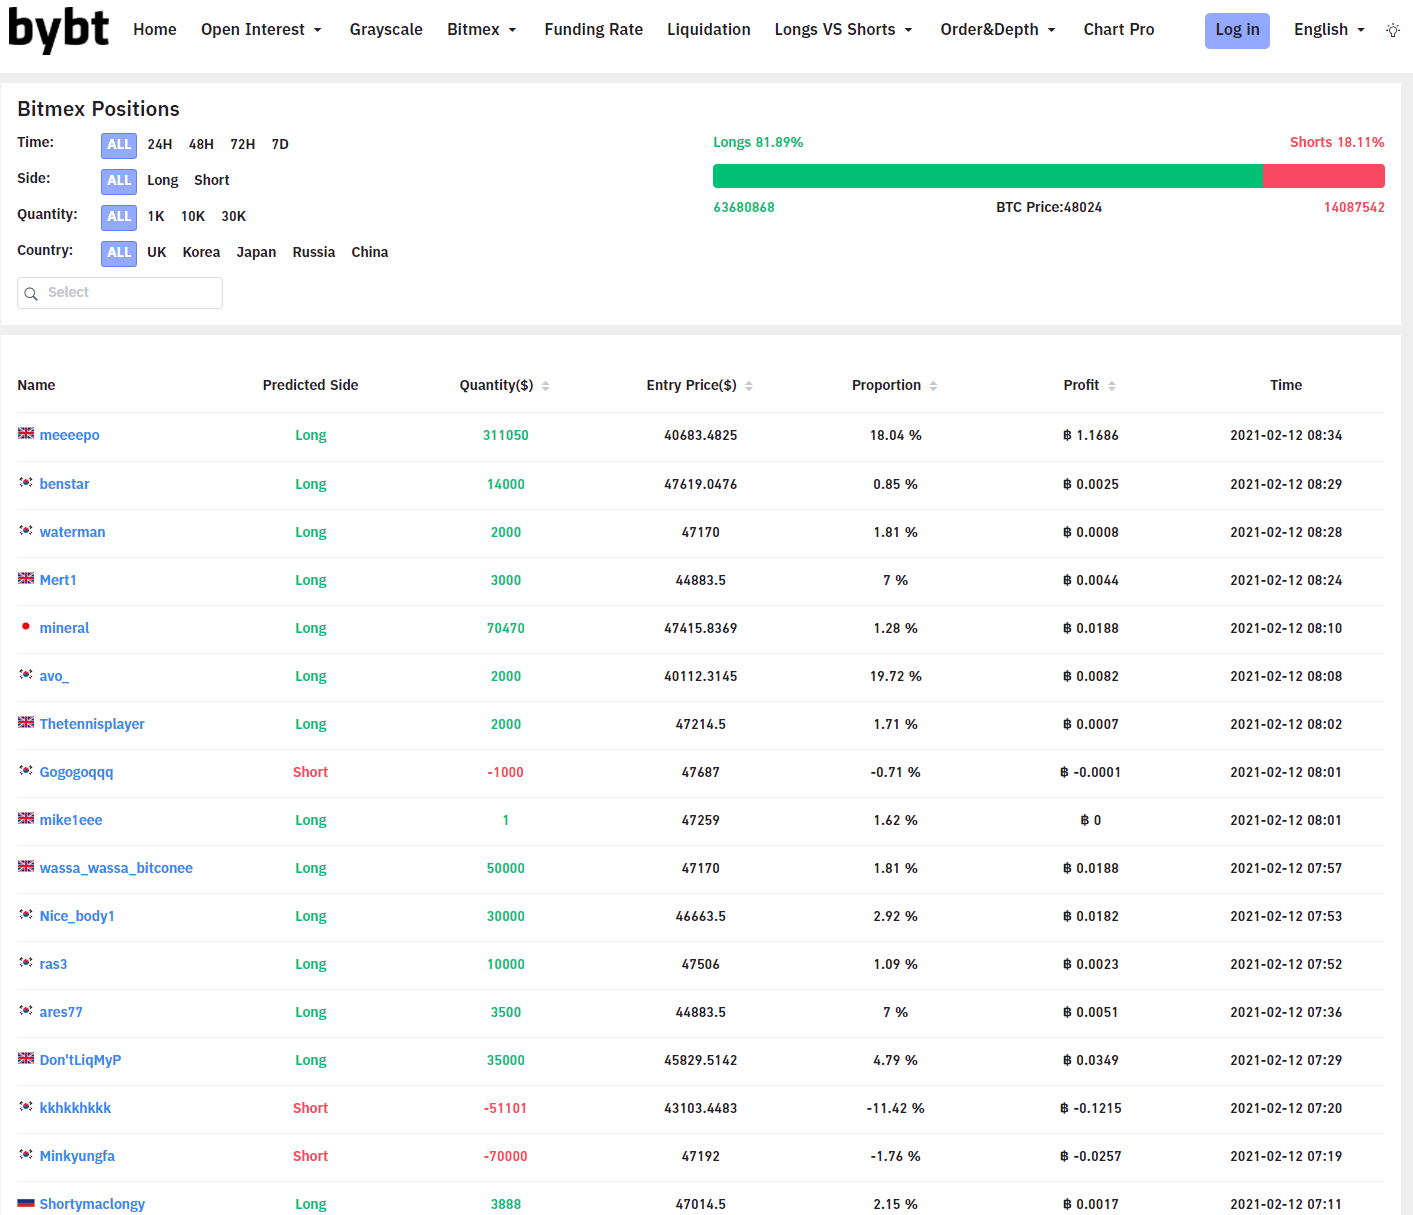Filter Time to 72H

pos(243,145)
